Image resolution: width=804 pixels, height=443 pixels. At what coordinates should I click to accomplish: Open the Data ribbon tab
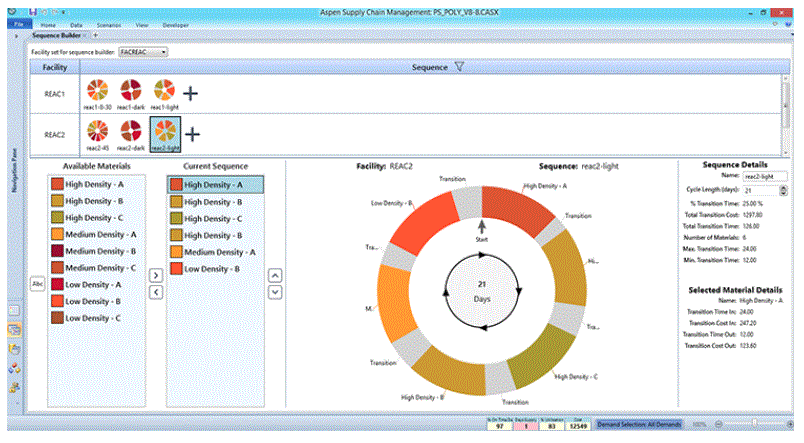click(x=76, y=25)
